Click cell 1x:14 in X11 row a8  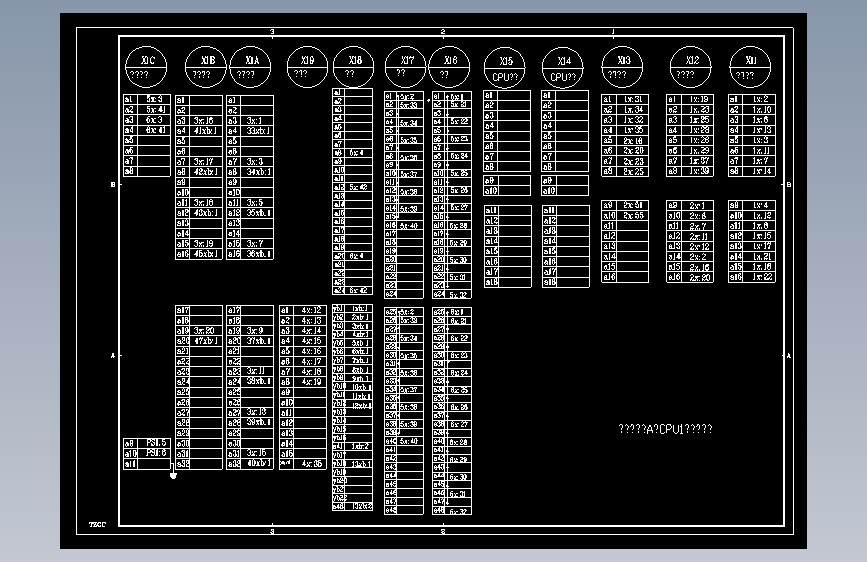pos(759,171)
